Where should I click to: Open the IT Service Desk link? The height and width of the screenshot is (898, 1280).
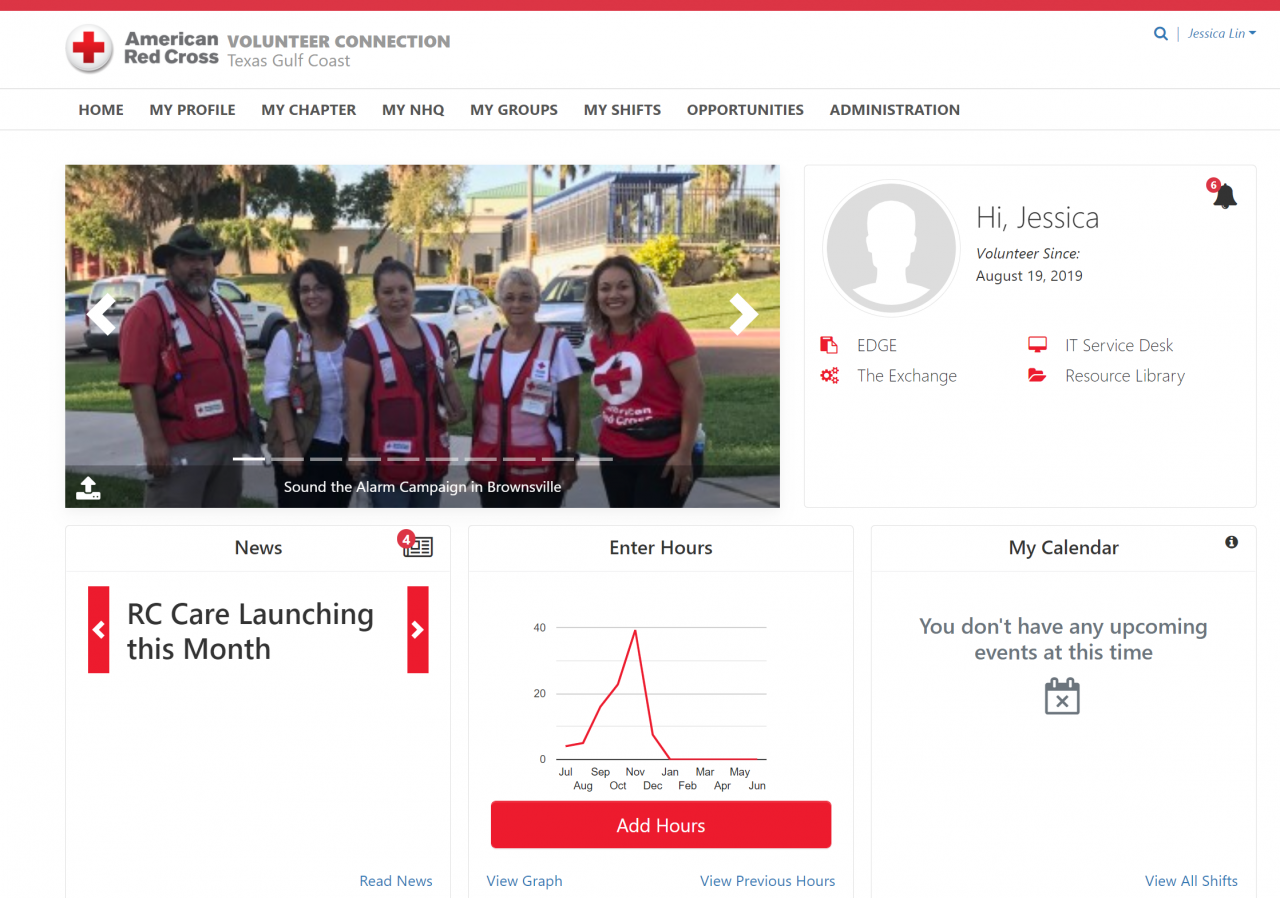1119,345
